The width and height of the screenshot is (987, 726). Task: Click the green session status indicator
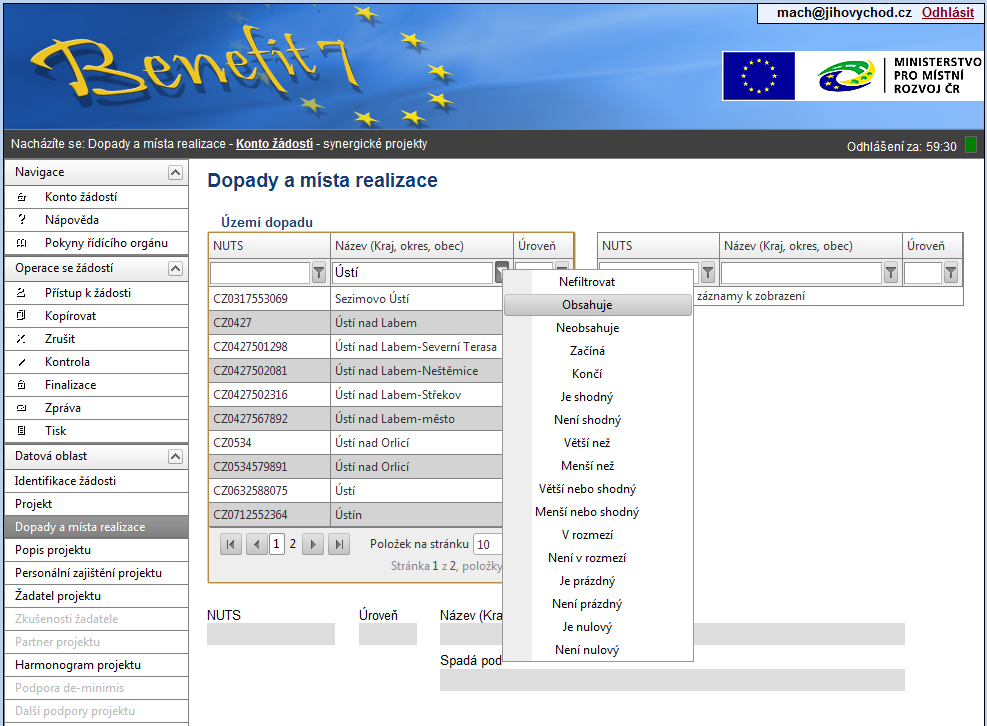point(971,145)
